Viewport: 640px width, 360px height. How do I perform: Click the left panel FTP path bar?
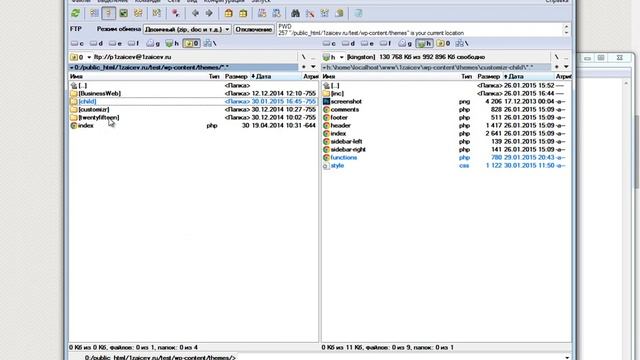pyautogui.click(x=184, y=67)
